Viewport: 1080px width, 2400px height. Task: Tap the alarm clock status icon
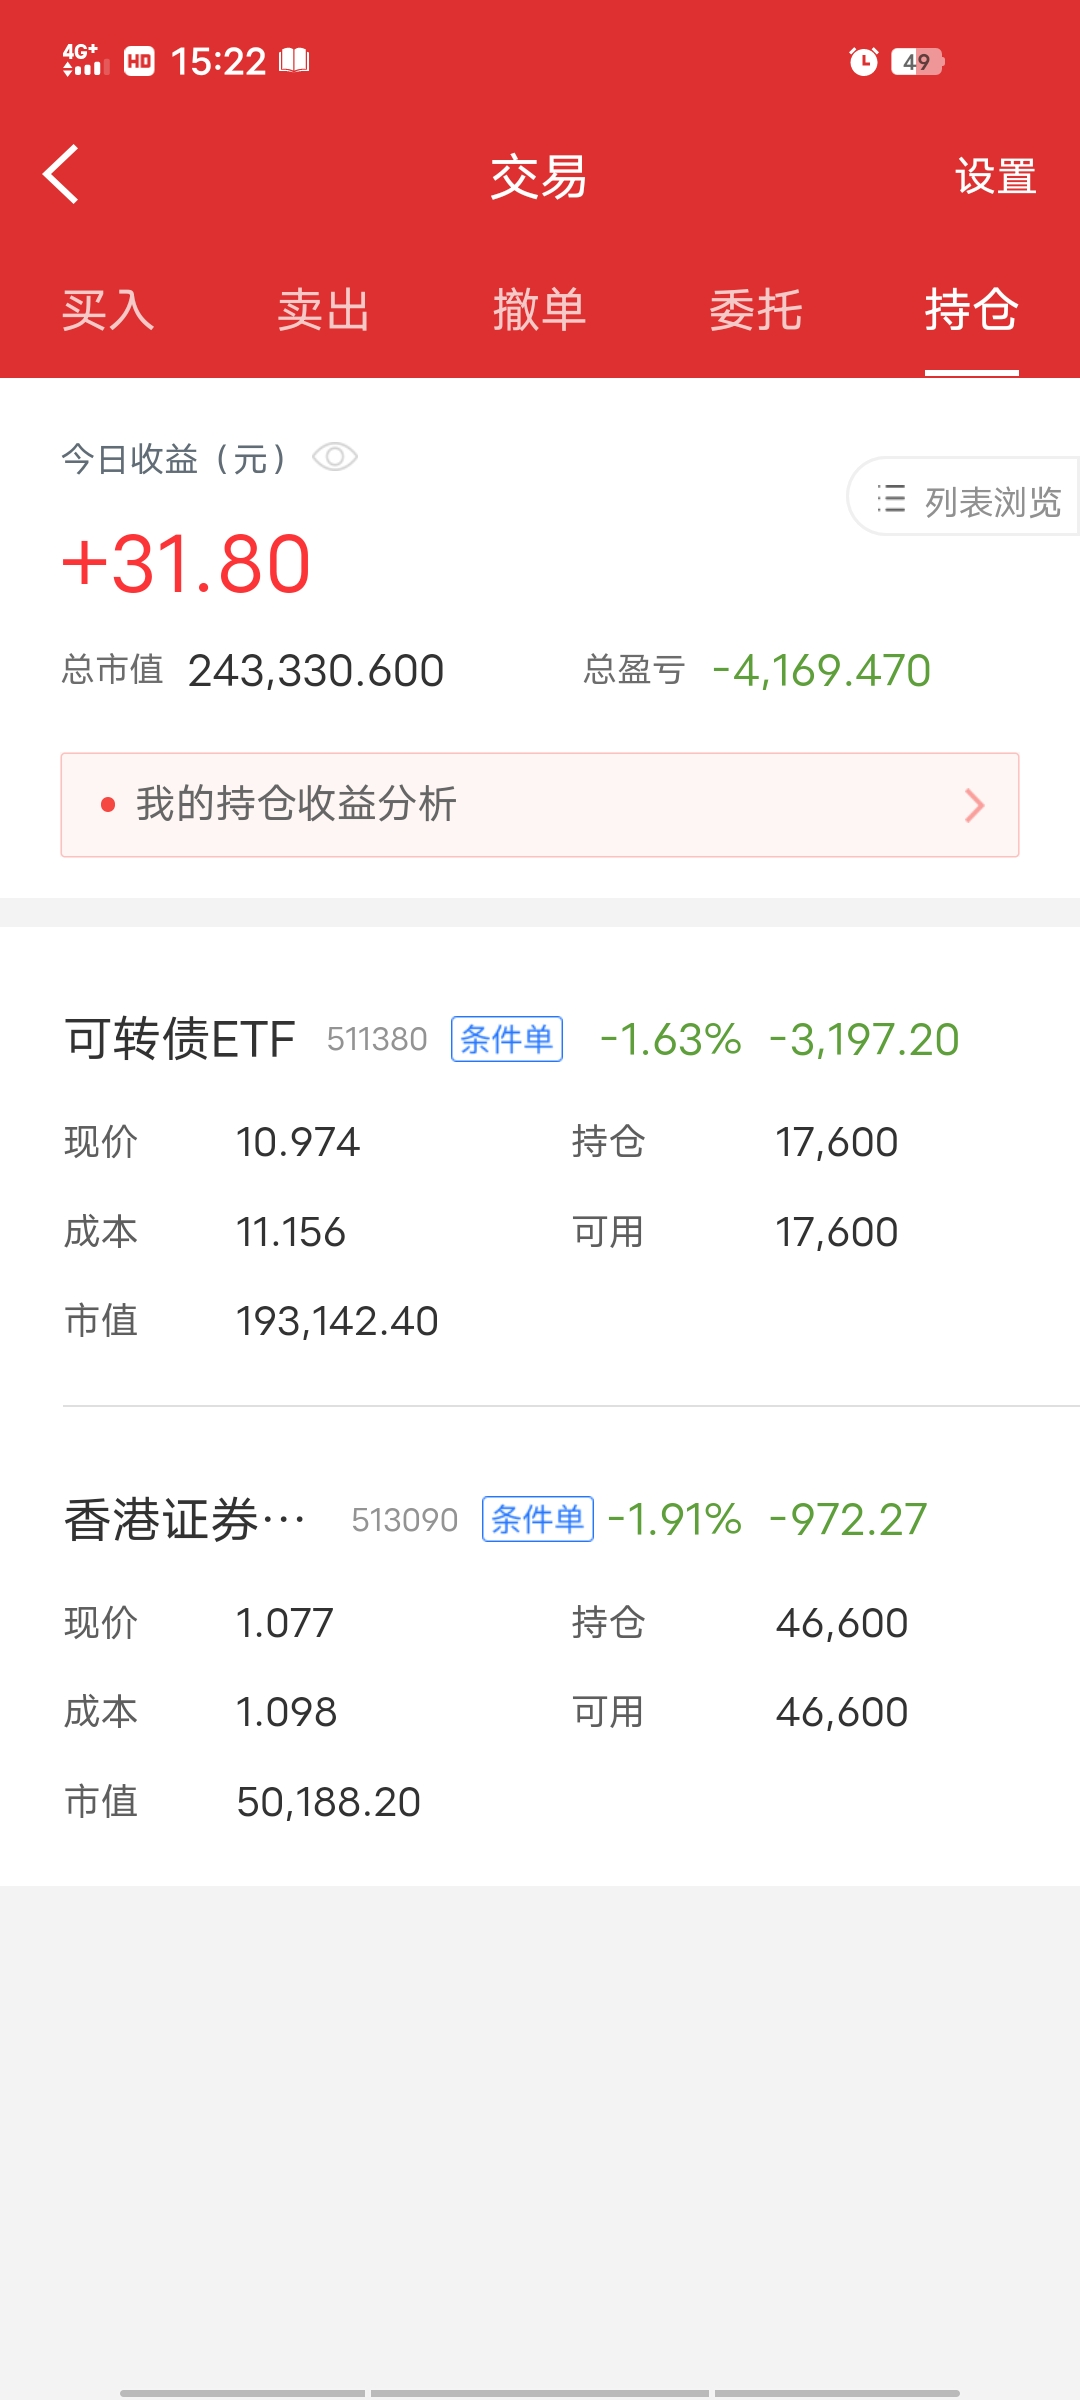click(x=863, y=62)
